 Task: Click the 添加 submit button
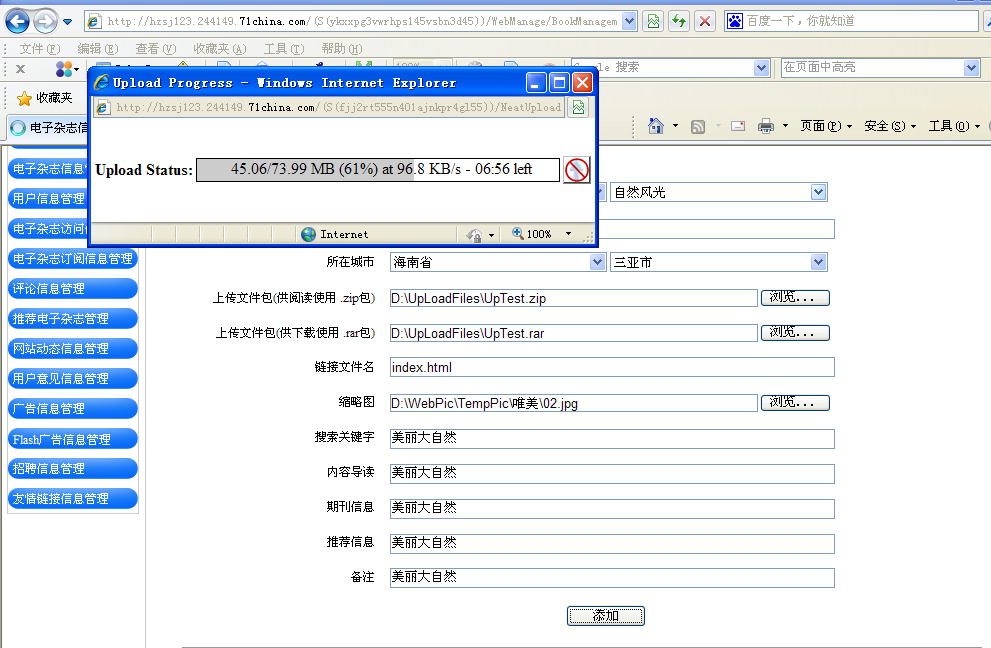pos(605,616)
